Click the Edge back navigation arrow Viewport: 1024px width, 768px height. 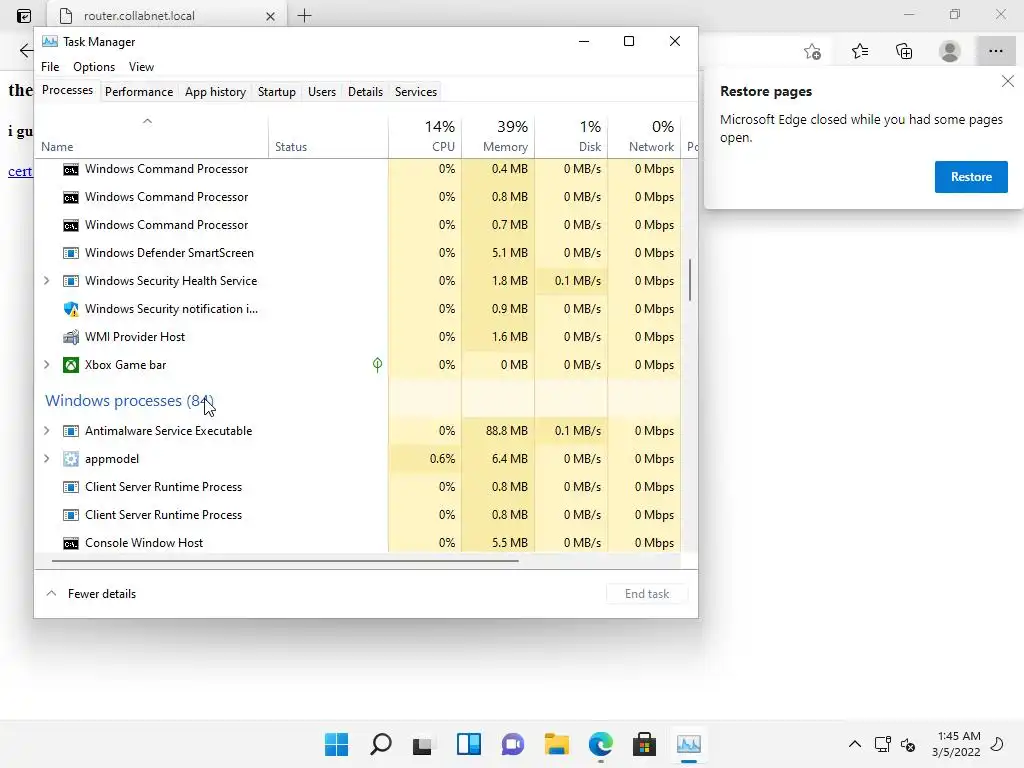[25, 50]
